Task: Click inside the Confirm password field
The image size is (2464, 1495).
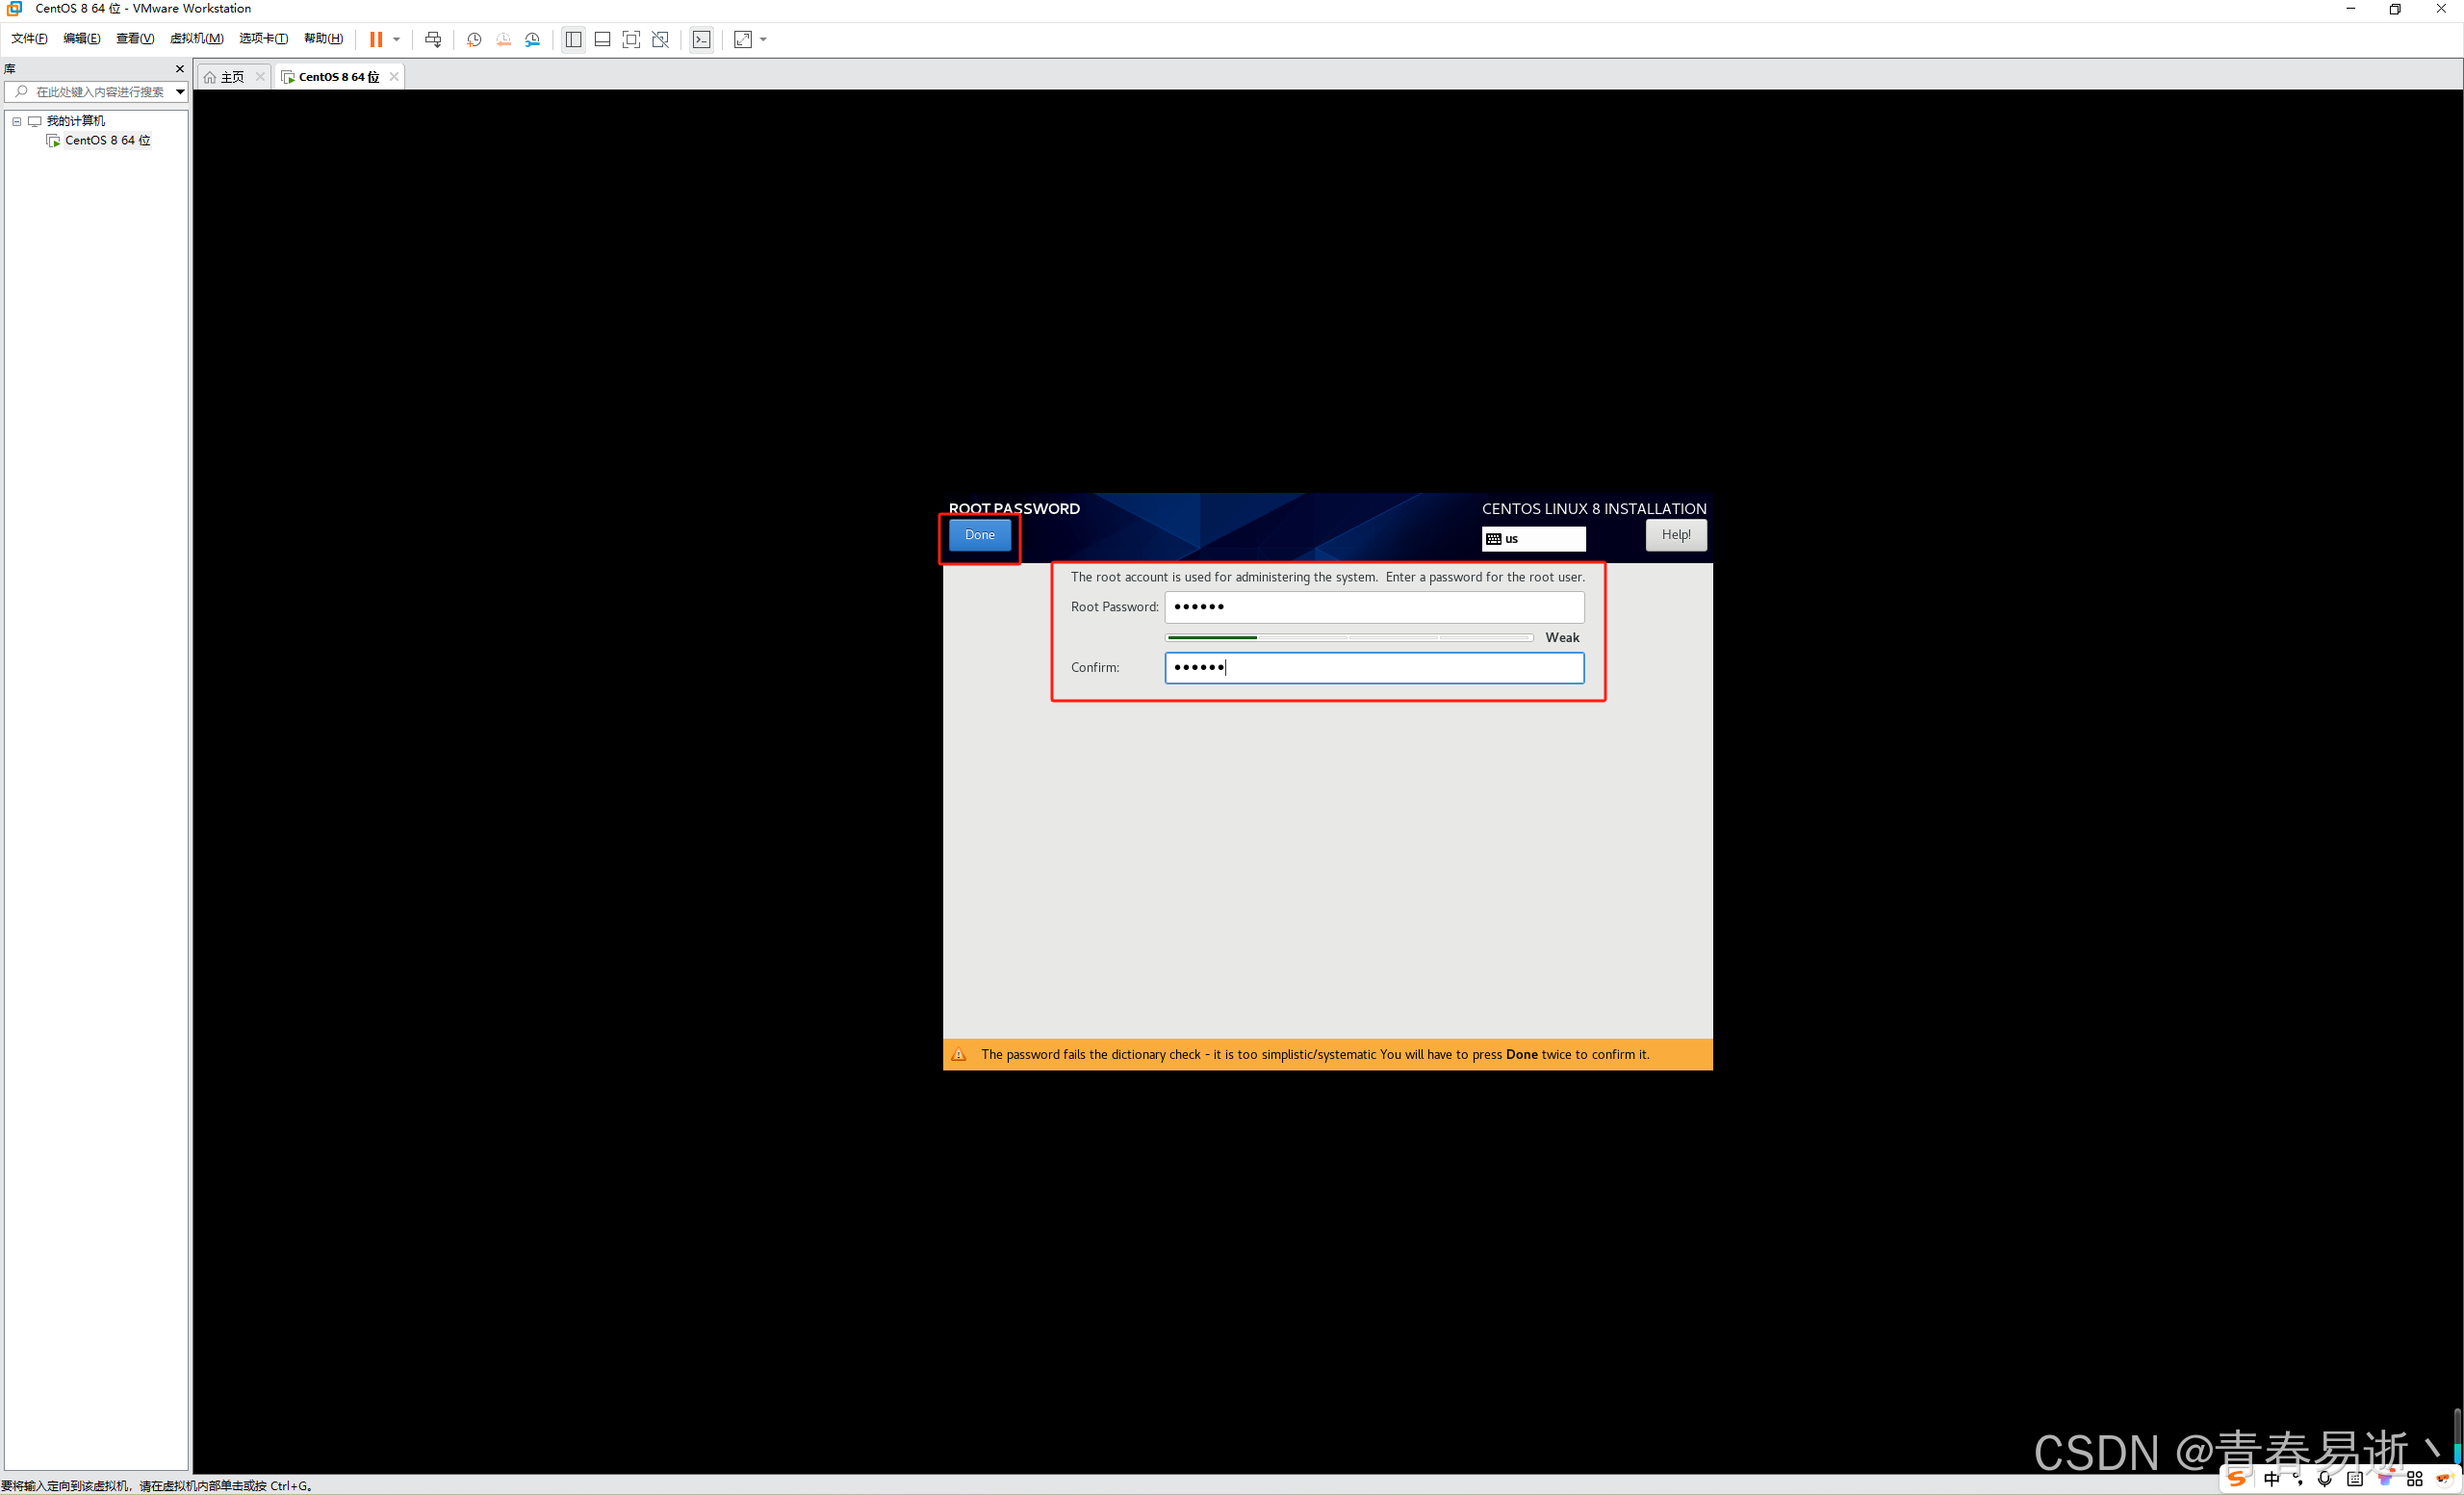Action: coord(1374,668)
